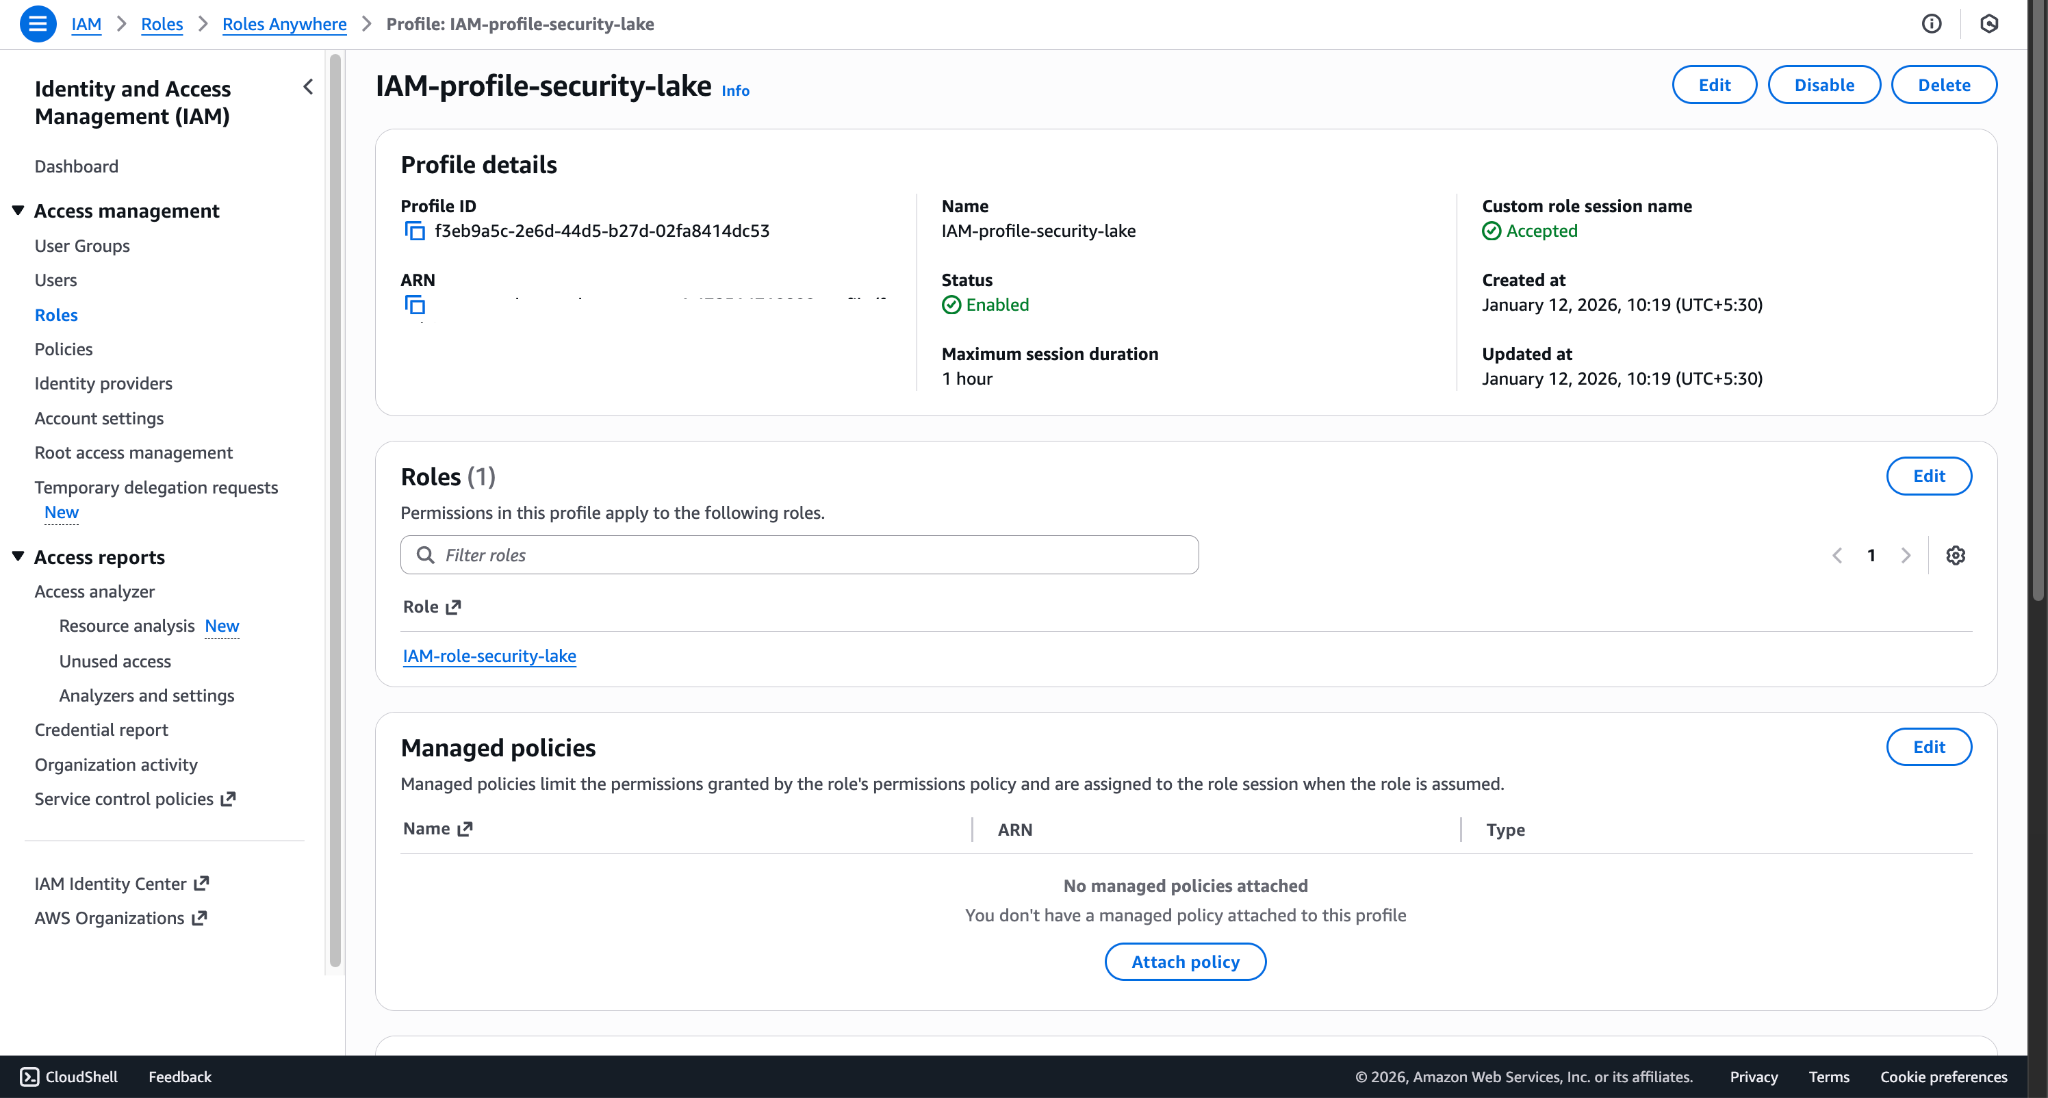Screen dimensions: 2048x1098
Task: Delete the IAM-profile-security-lake profile
Action: point(1944,85)
